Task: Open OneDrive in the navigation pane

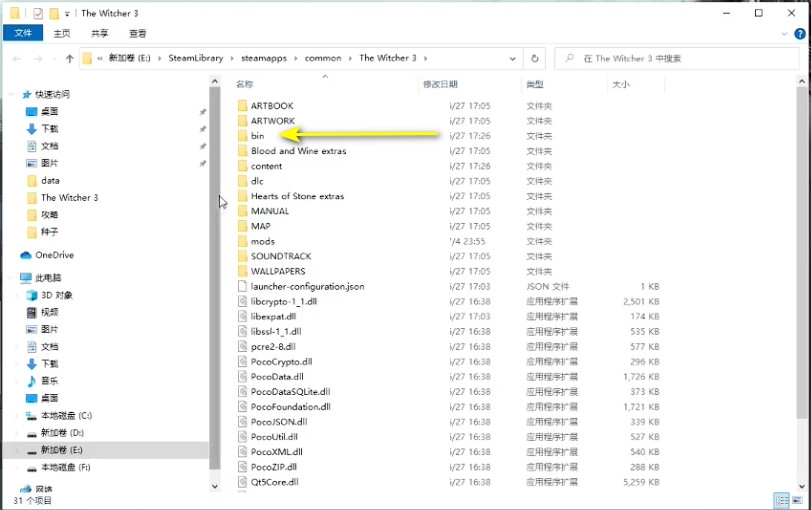Action: coord(55,255)
